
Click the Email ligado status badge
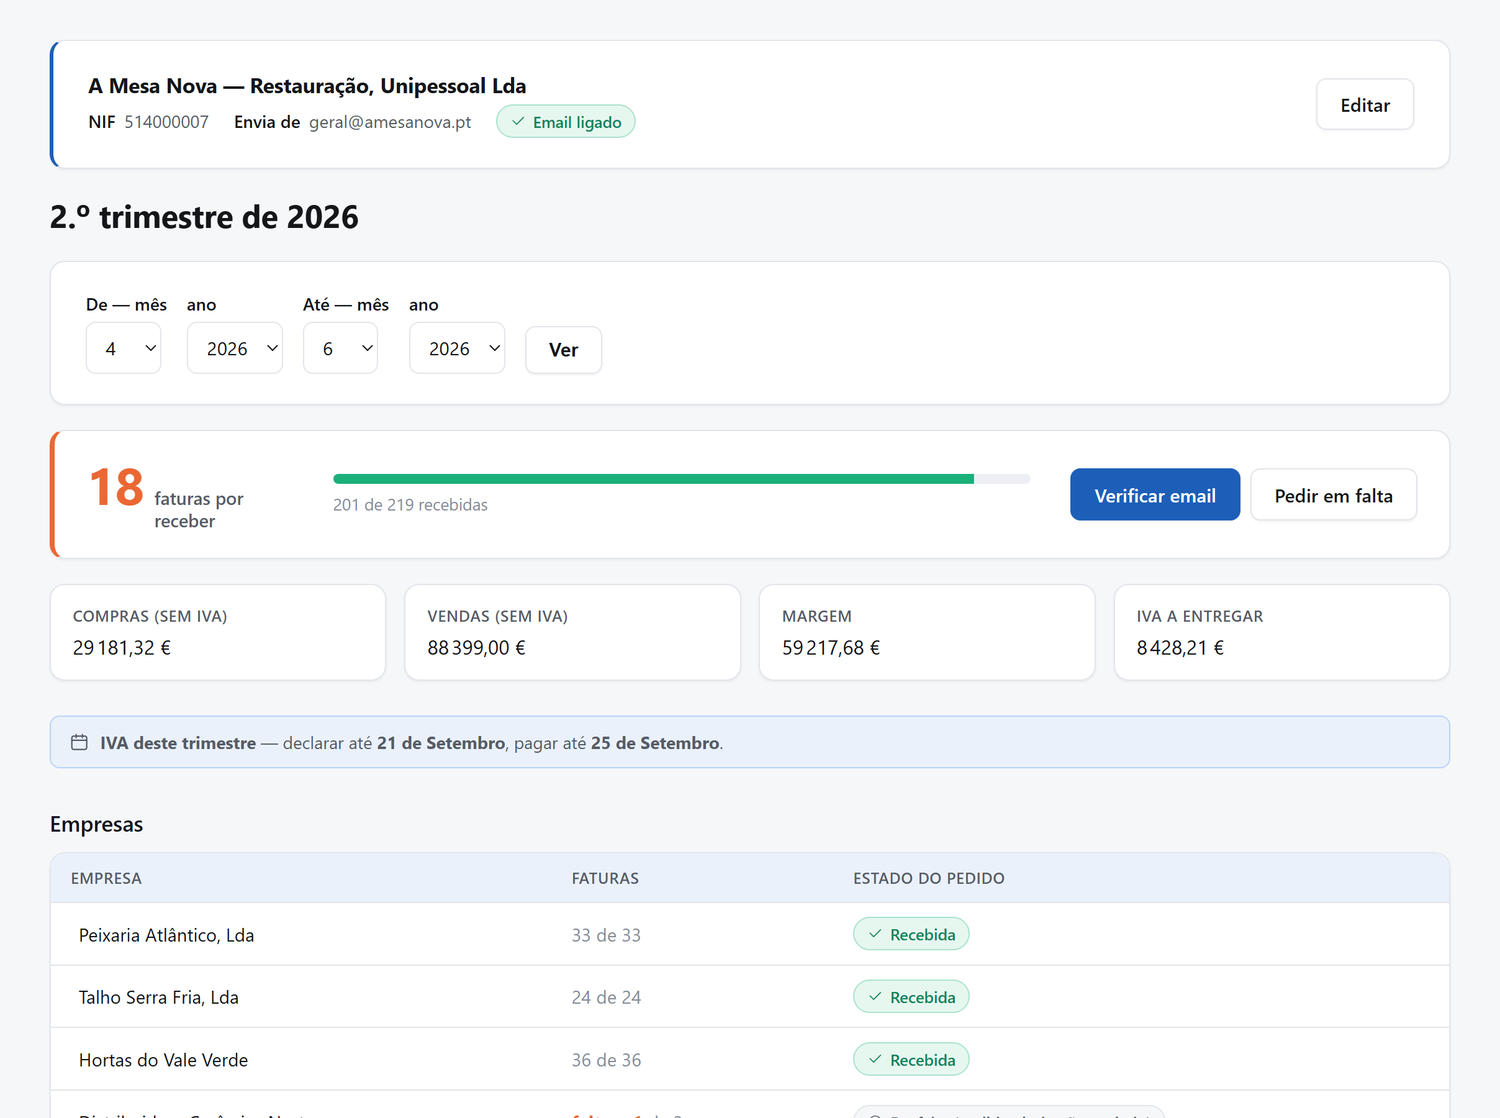click(x=566, y=122)
